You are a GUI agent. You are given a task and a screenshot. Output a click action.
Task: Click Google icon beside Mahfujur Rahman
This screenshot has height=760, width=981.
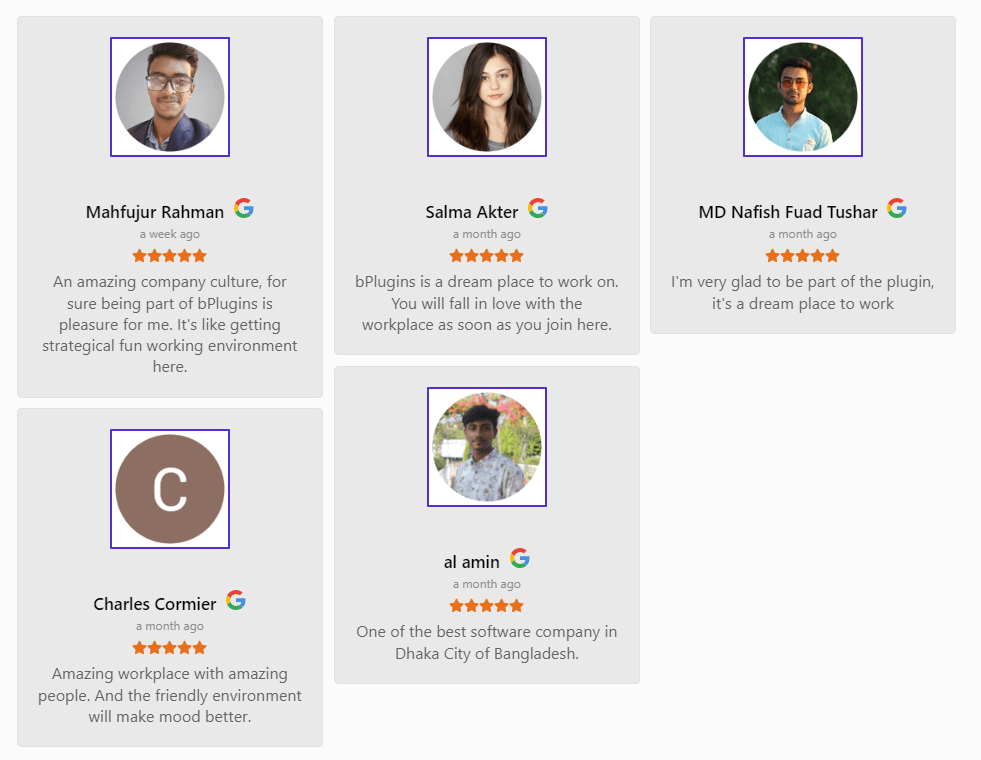coord(244,208)
